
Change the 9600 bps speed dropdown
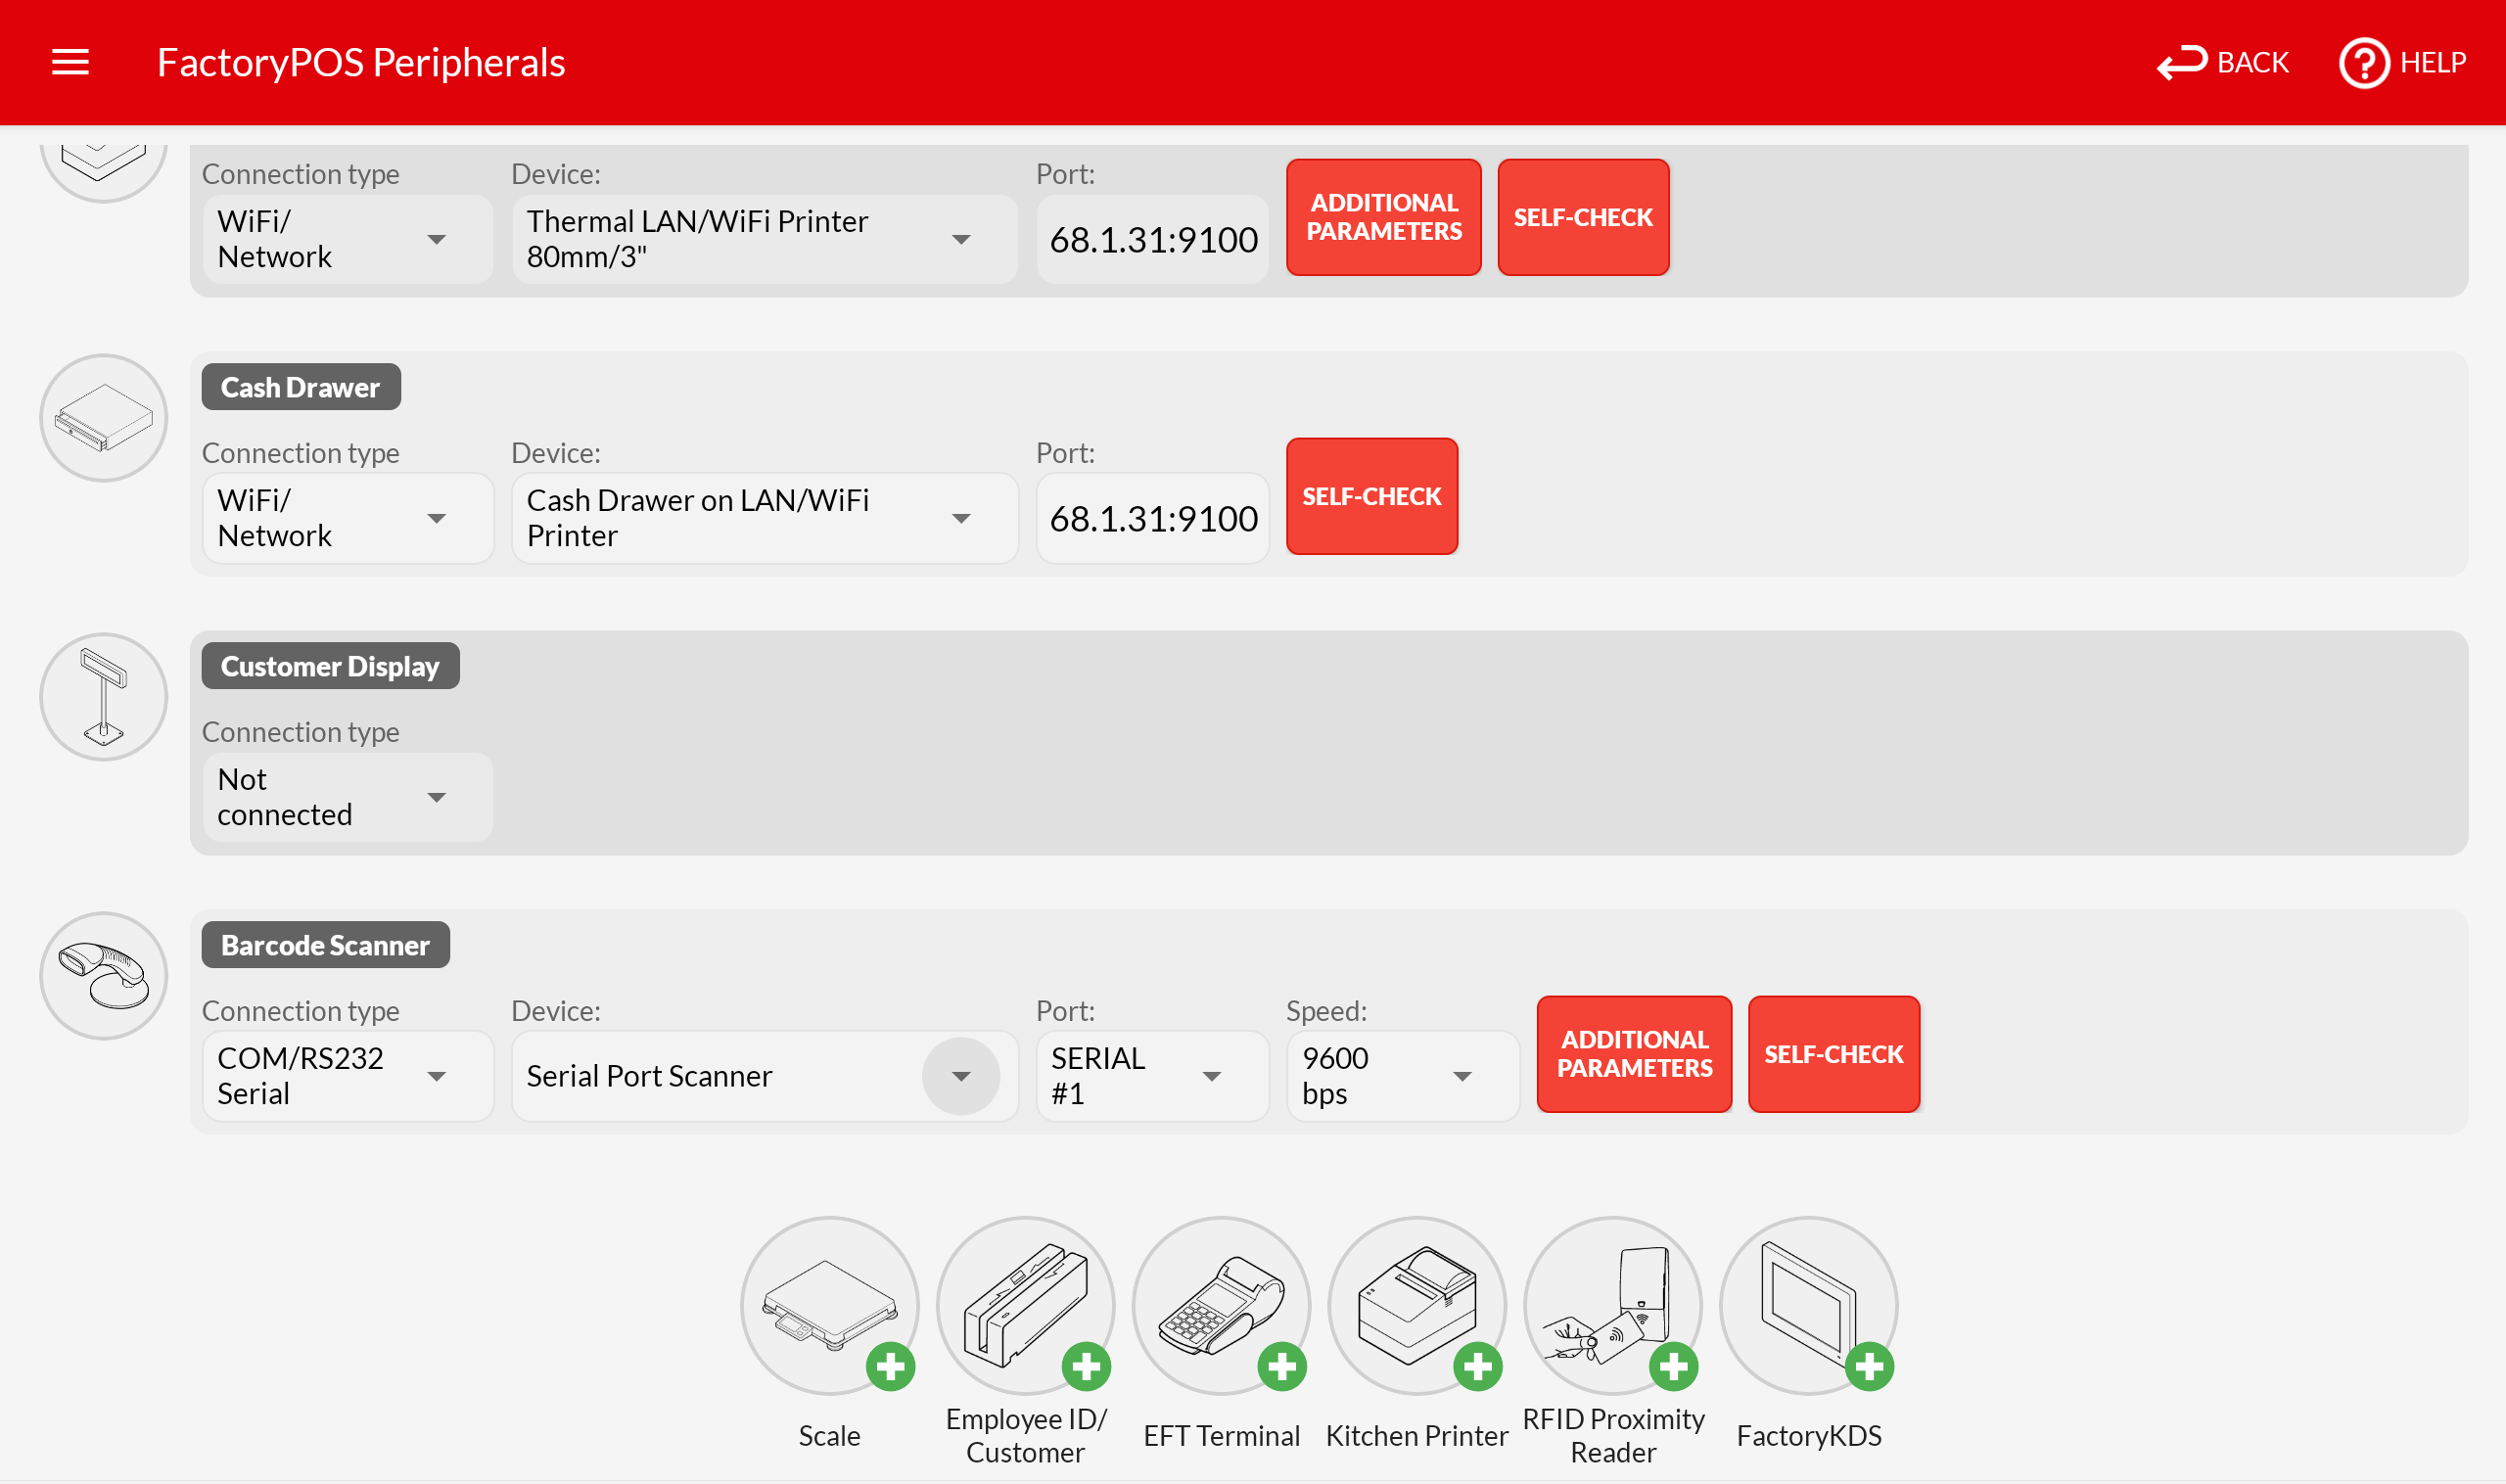[x=1402, y=1076]
